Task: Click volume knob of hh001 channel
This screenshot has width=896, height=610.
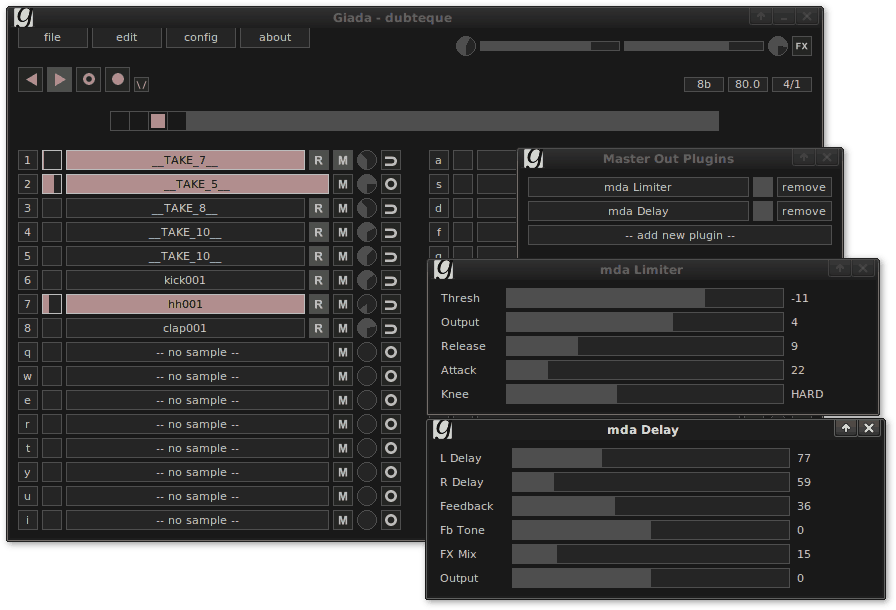Action: [x=367, y=304]
